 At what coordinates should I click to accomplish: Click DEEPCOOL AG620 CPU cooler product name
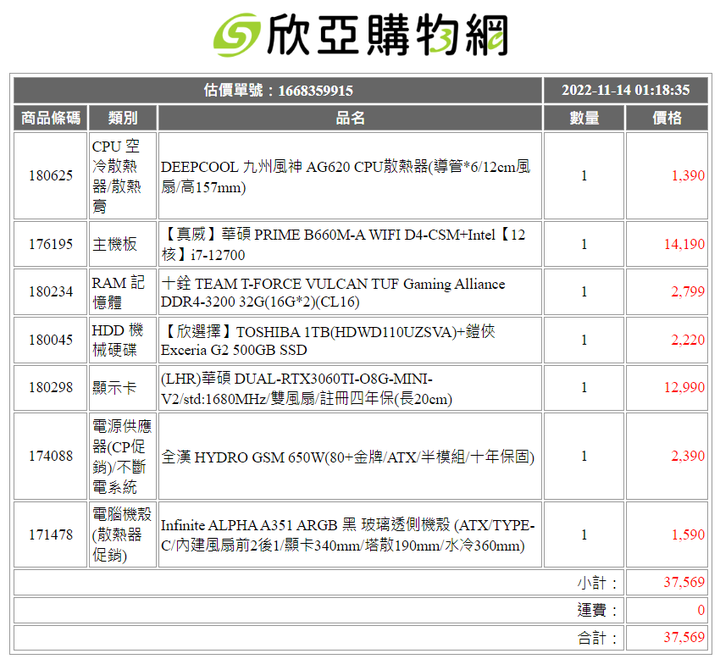(x=345, y=176)
